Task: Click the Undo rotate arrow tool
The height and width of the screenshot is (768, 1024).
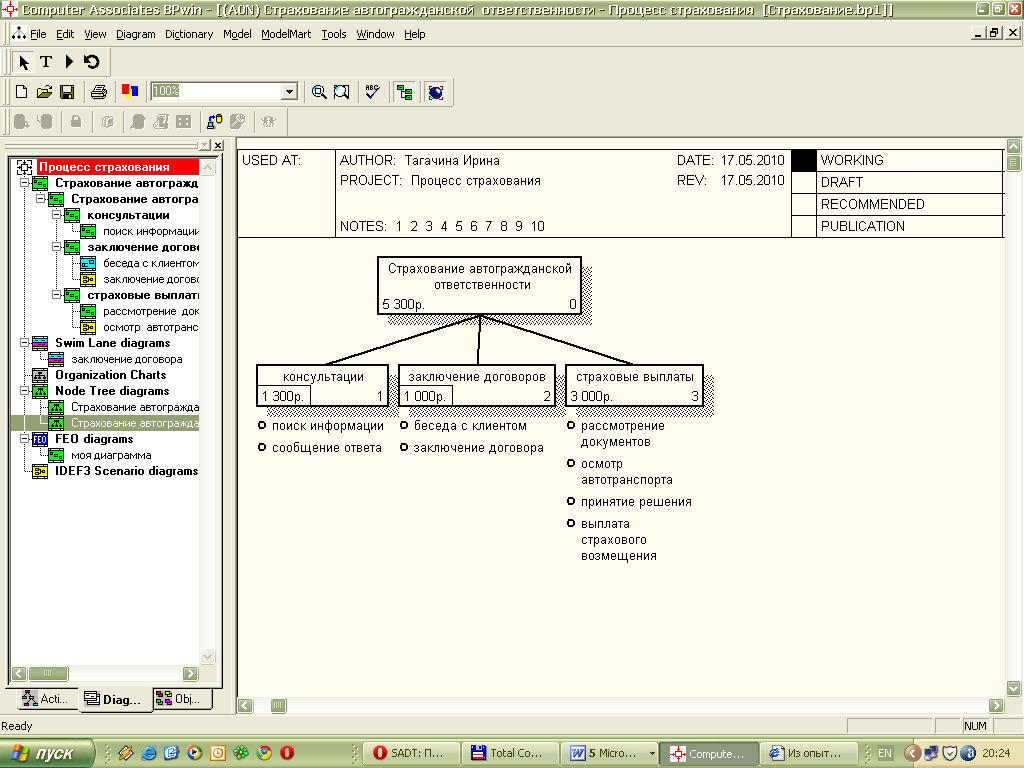Action: (x=91, y=62)
